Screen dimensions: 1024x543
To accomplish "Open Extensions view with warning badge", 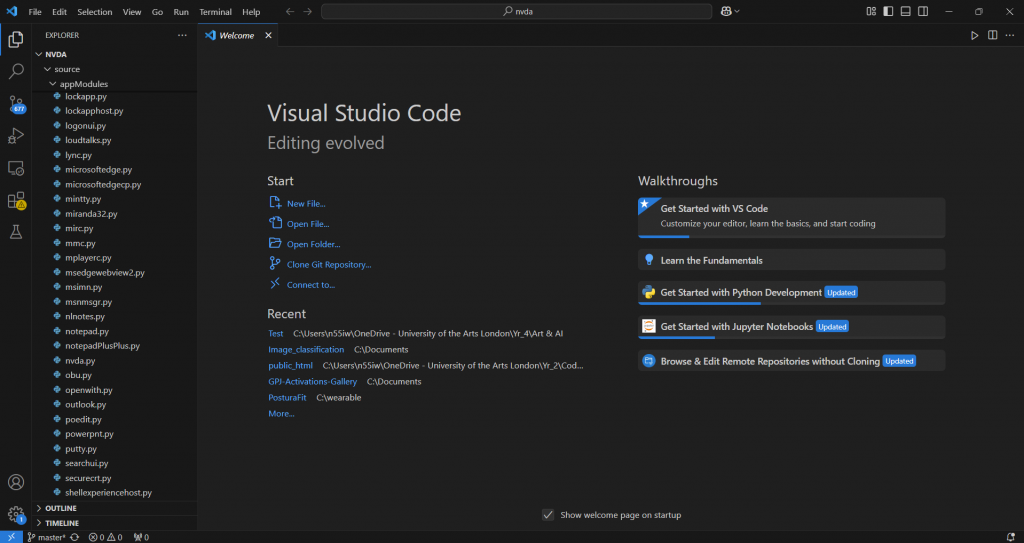I will (16, 200).
